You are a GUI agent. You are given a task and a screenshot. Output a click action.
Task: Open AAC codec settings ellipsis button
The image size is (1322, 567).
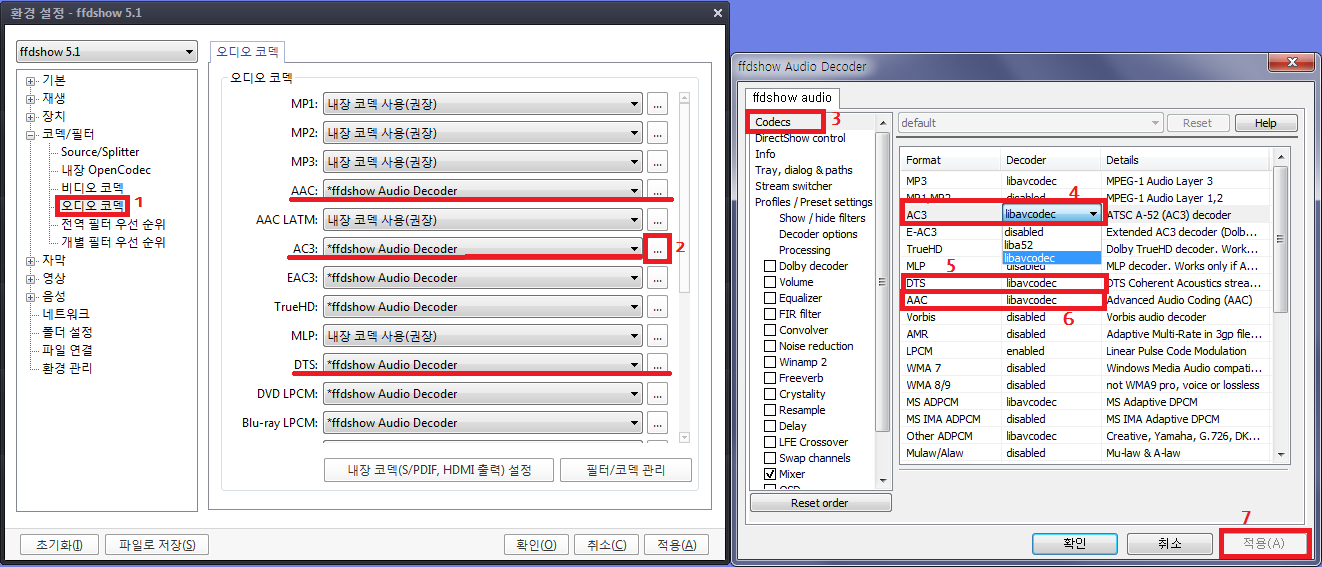pos(656,190)
